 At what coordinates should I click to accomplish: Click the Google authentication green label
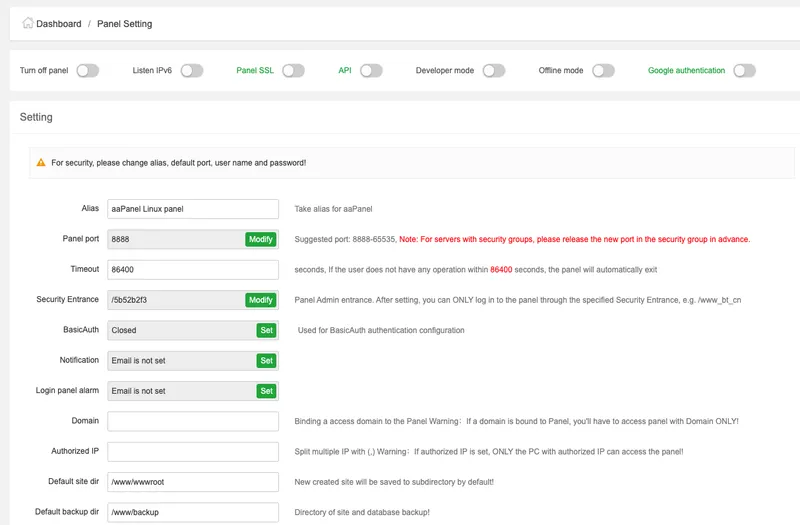686,71
